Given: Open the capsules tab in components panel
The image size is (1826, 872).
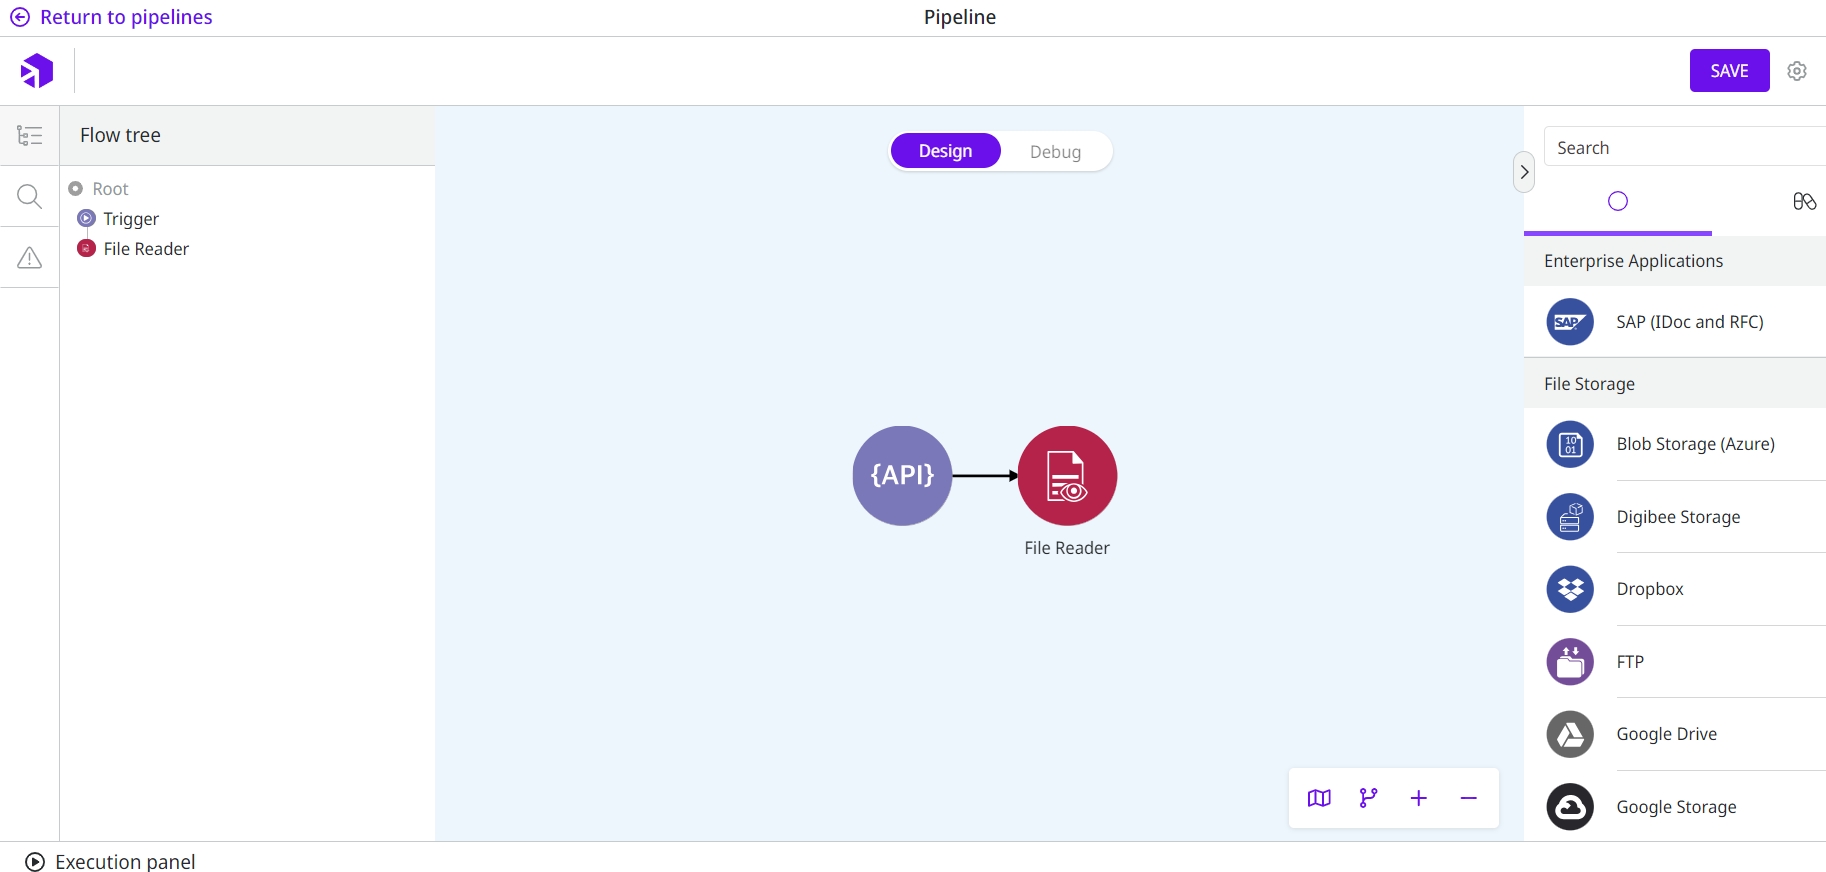Looking at the screenshot, I should tap(1804, 202).
